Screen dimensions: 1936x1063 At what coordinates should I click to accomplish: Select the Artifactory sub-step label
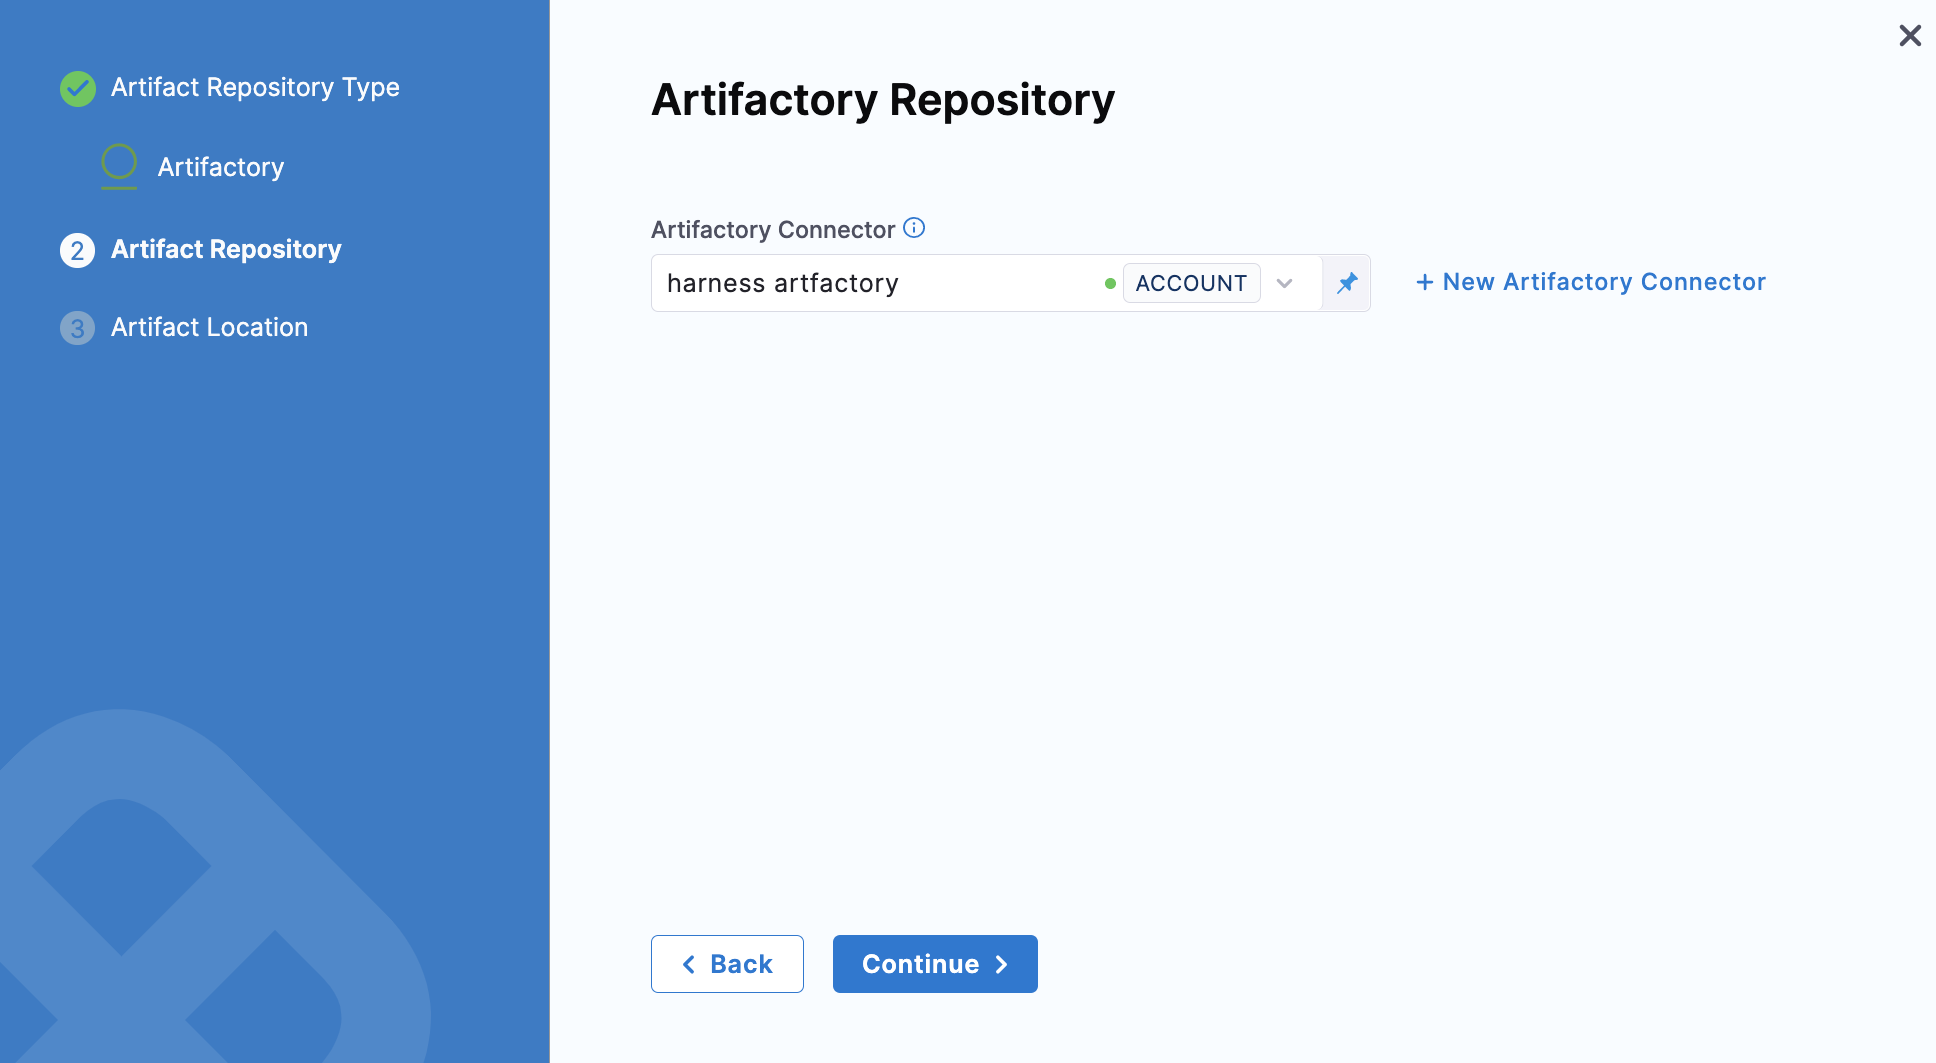[x=221, y=167]
